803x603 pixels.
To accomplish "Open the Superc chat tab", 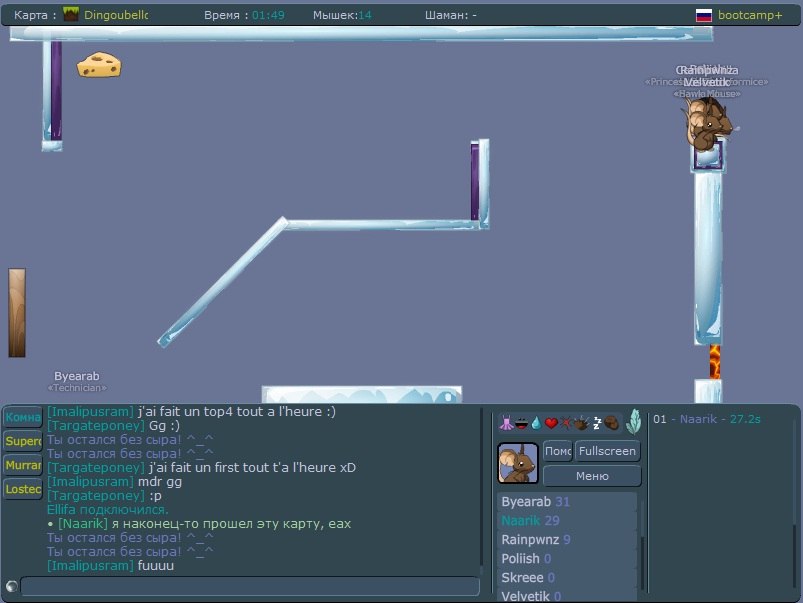I will coord(22,441).
